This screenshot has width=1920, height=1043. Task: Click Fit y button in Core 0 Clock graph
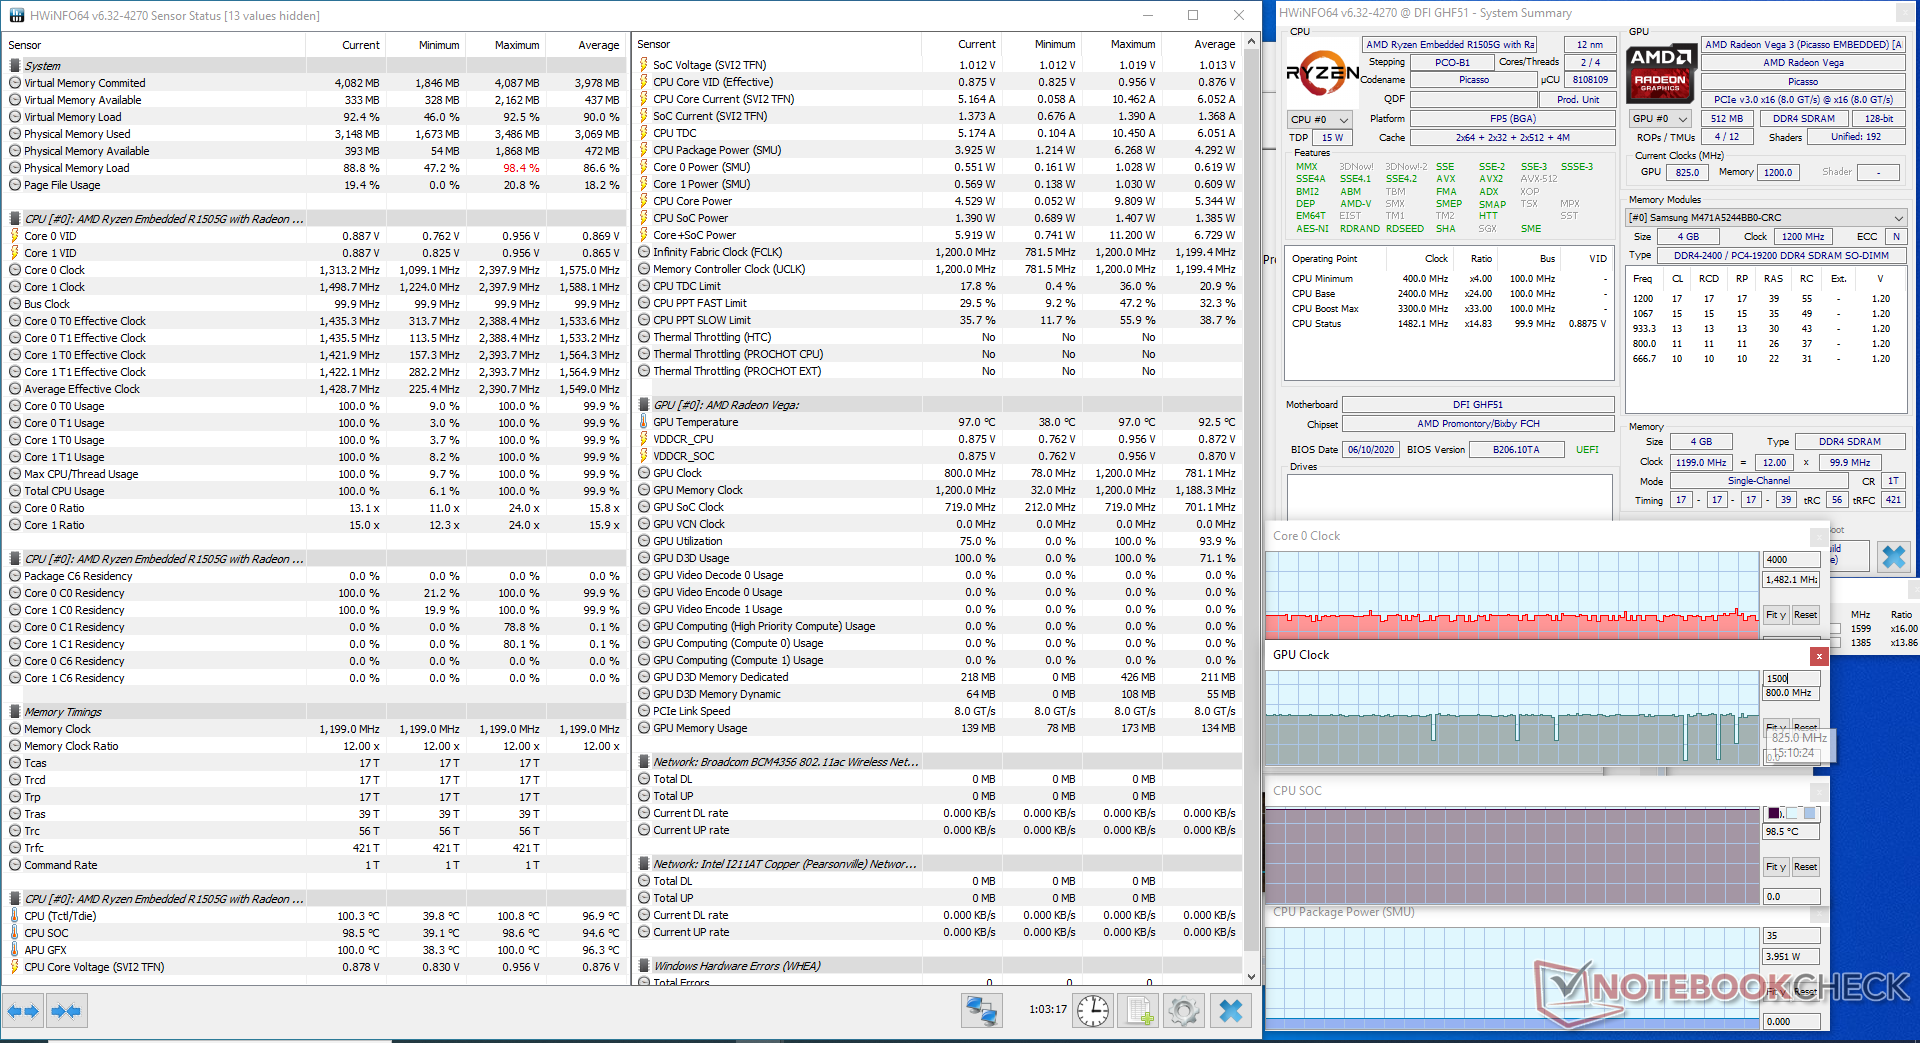click(1776, 615)
